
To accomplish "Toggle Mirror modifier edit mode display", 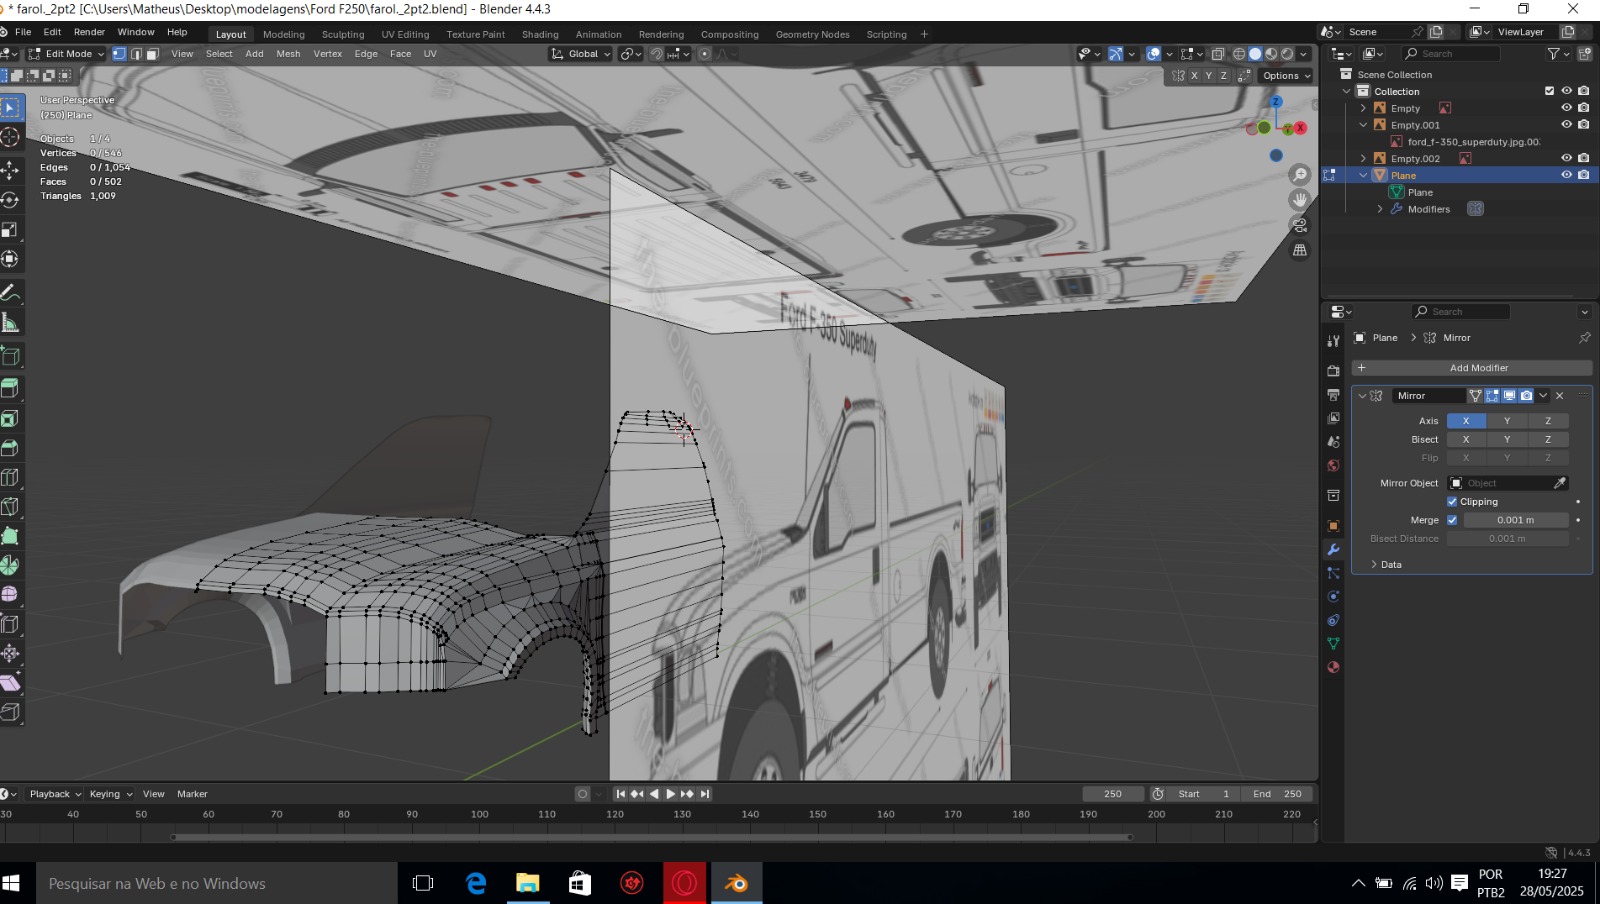I will 1492,396.
